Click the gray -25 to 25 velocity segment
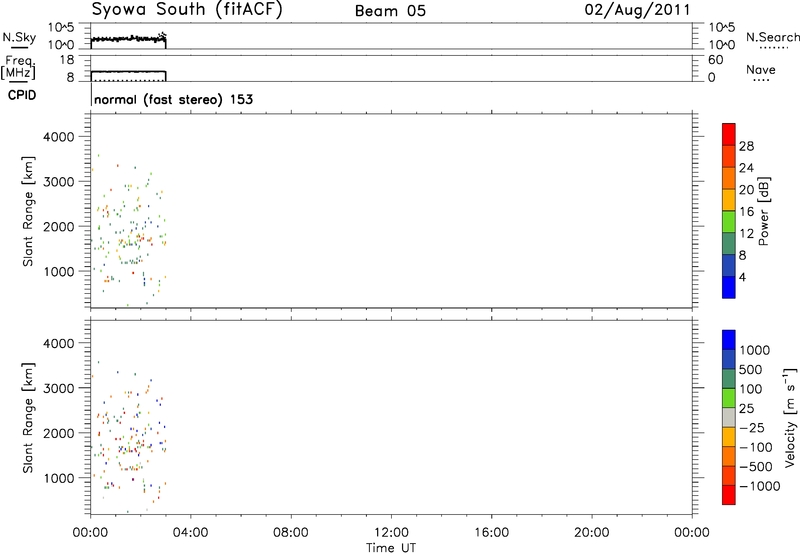Viewport: 800px width, 554px height. (729, 418)
